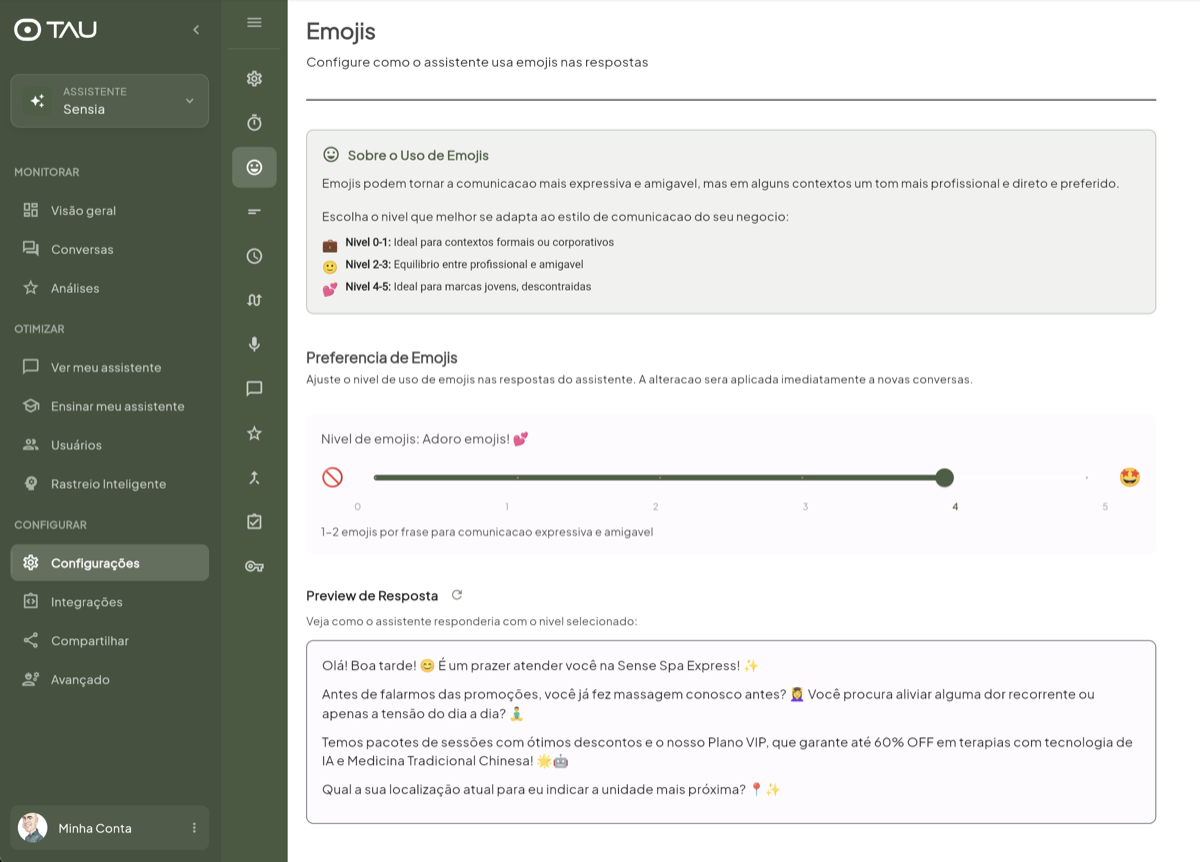Open Ensinar meu assistente
Image resolution: width=1200 pixels, height=862 pixels.
(x=119, y=406)
